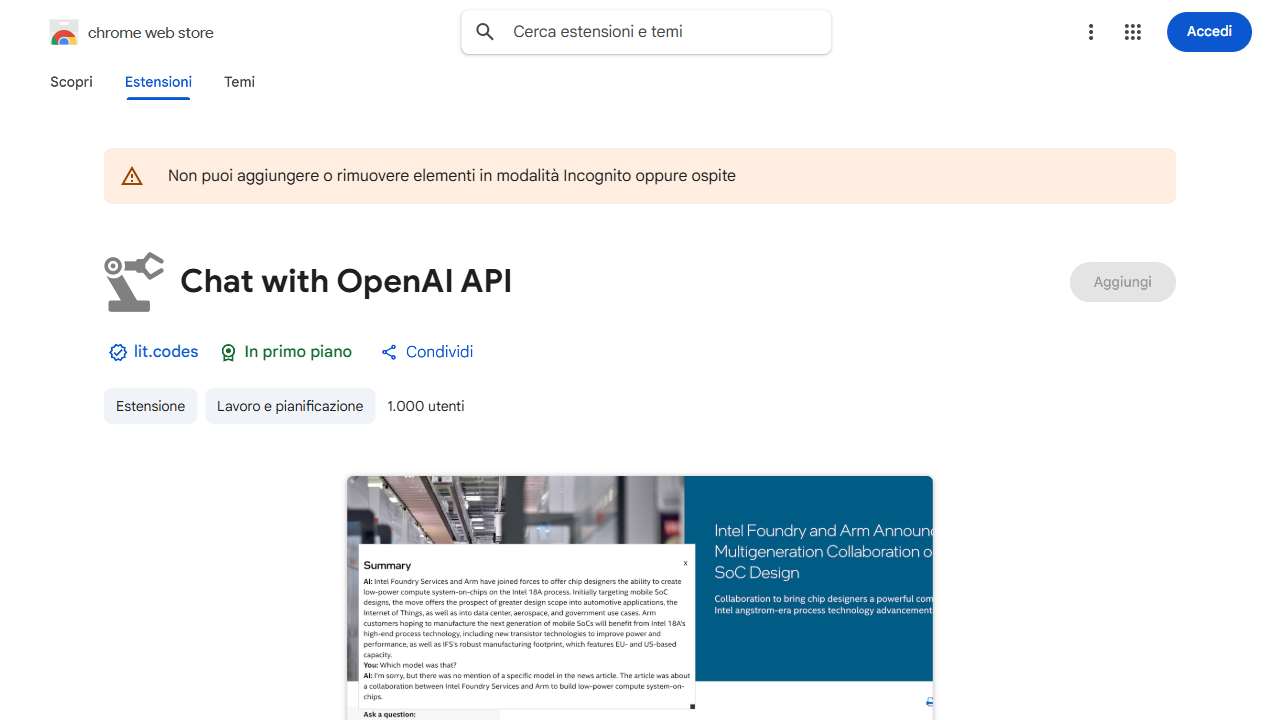Click the warning triangle in the Incognito banner
Screen dimensions: 1280x720
click(x=132, y=175)
